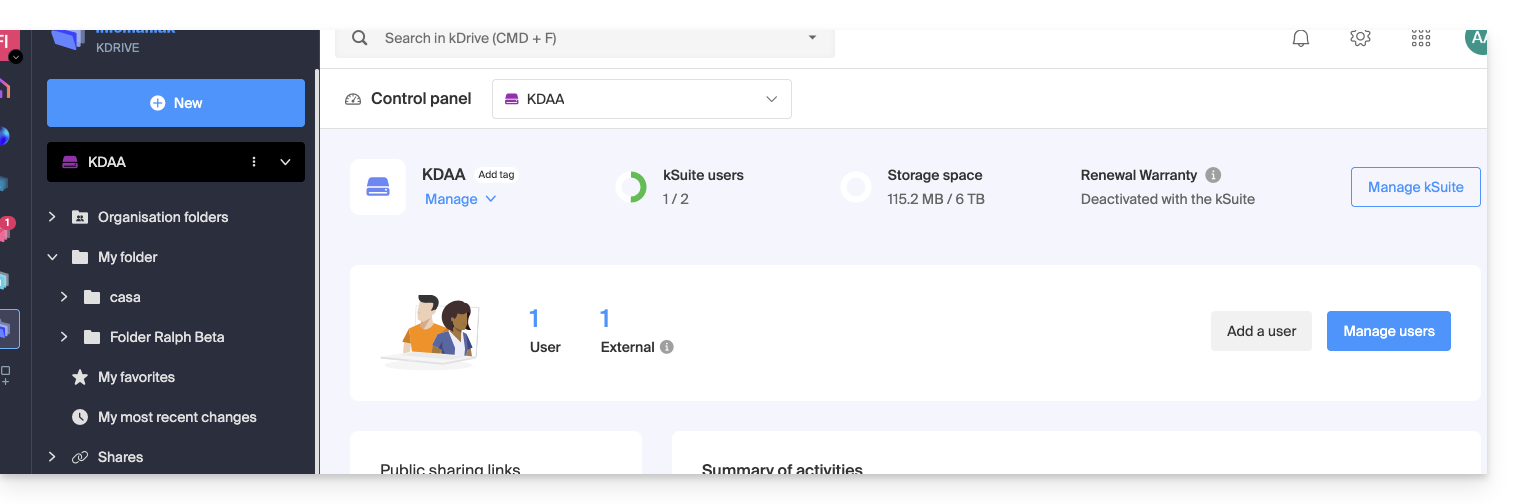
Task: Click the Renewal Warranty info icon
Action: pyautogui.click(x=1213, y=175)
